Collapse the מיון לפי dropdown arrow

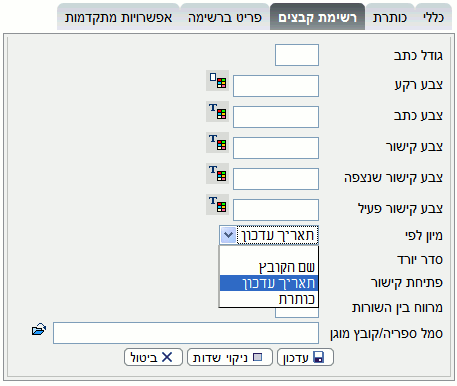coord(228,235)
